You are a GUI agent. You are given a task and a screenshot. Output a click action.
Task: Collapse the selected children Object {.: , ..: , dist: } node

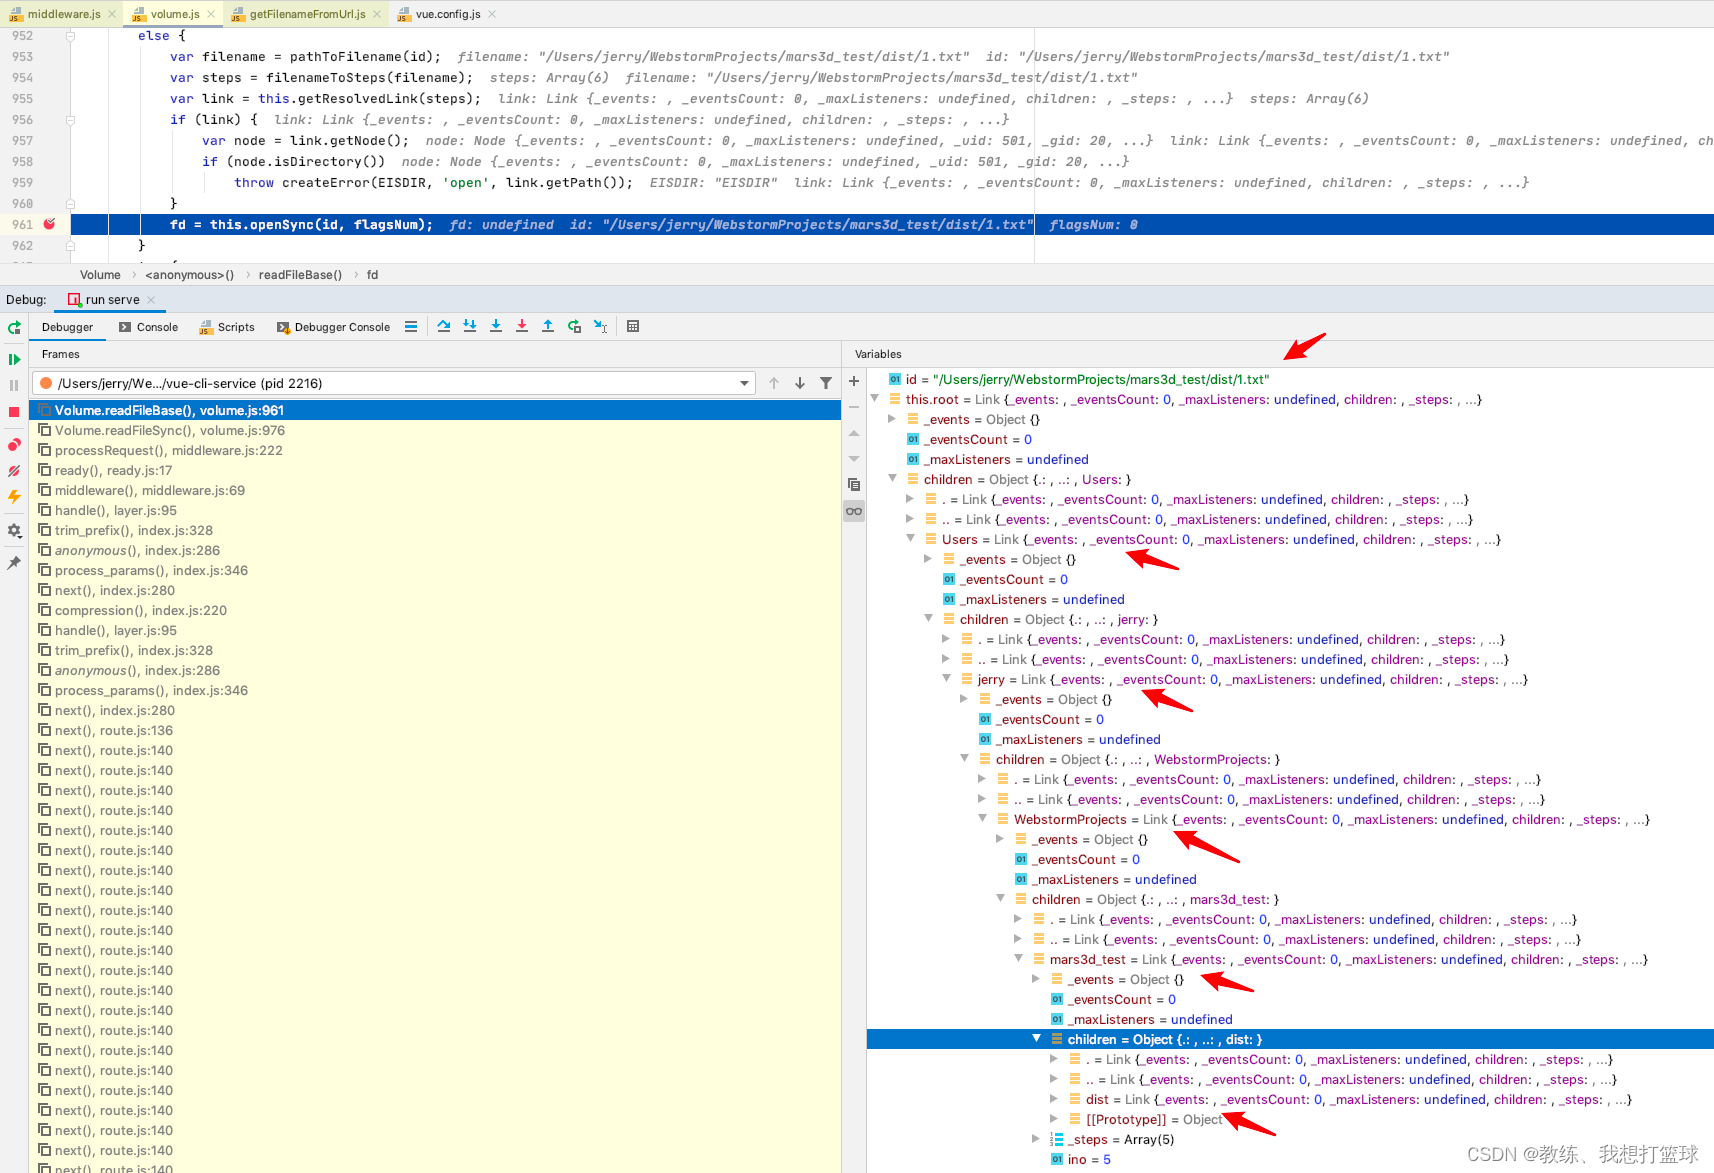(1037, 1039)
